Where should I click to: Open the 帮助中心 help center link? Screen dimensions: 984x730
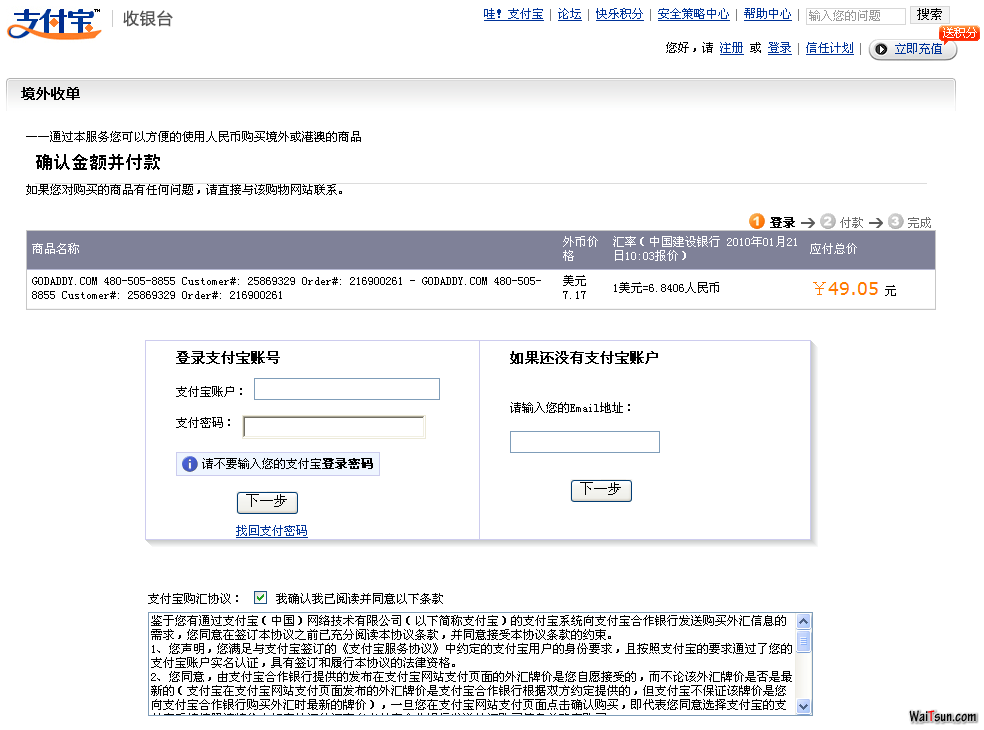[767, 15]
